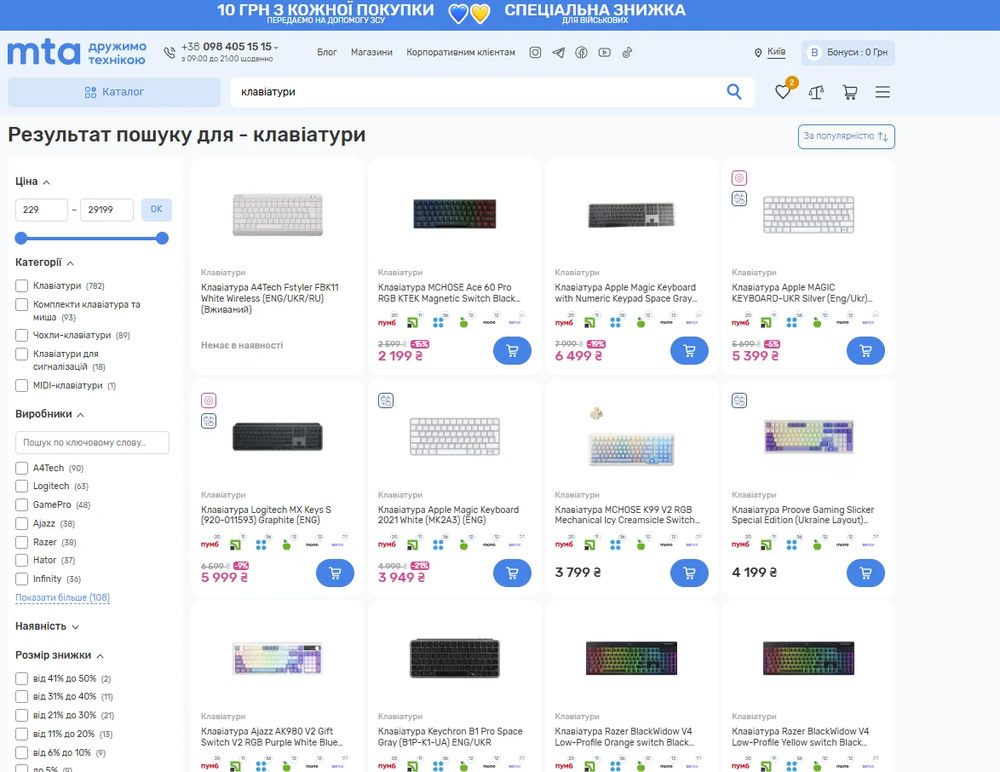Click the phone handset icon
The height and width of the screenshot is (772, 1000).
click(x=169, y=52)
